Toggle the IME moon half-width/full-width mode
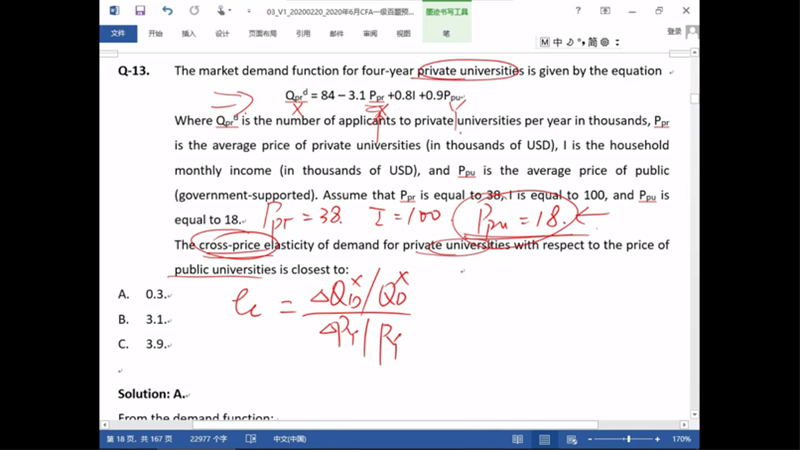The image size is (800, 450). [569, 43]
